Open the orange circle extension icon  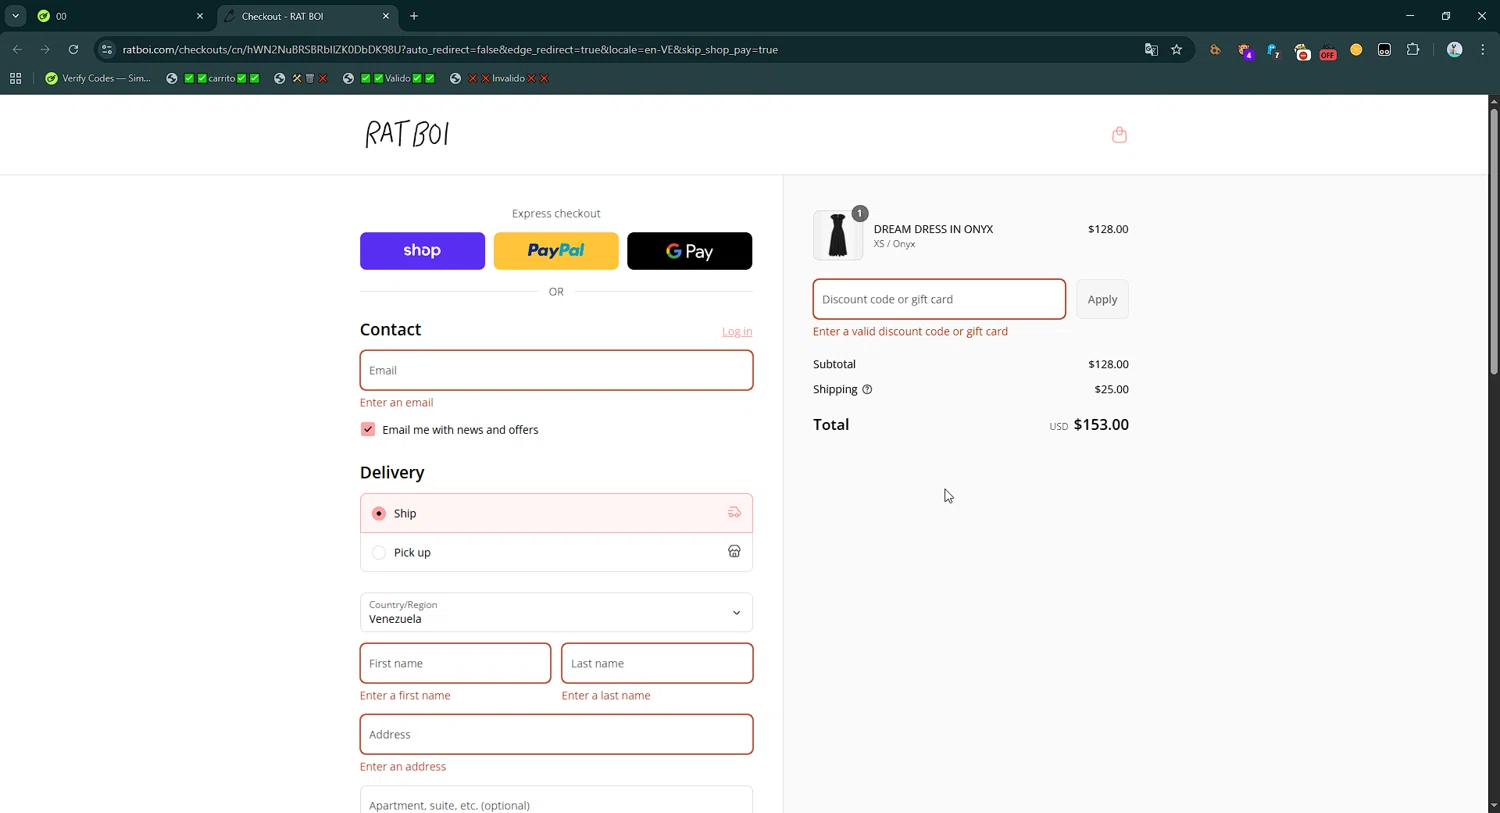[x=1356, y=49]
